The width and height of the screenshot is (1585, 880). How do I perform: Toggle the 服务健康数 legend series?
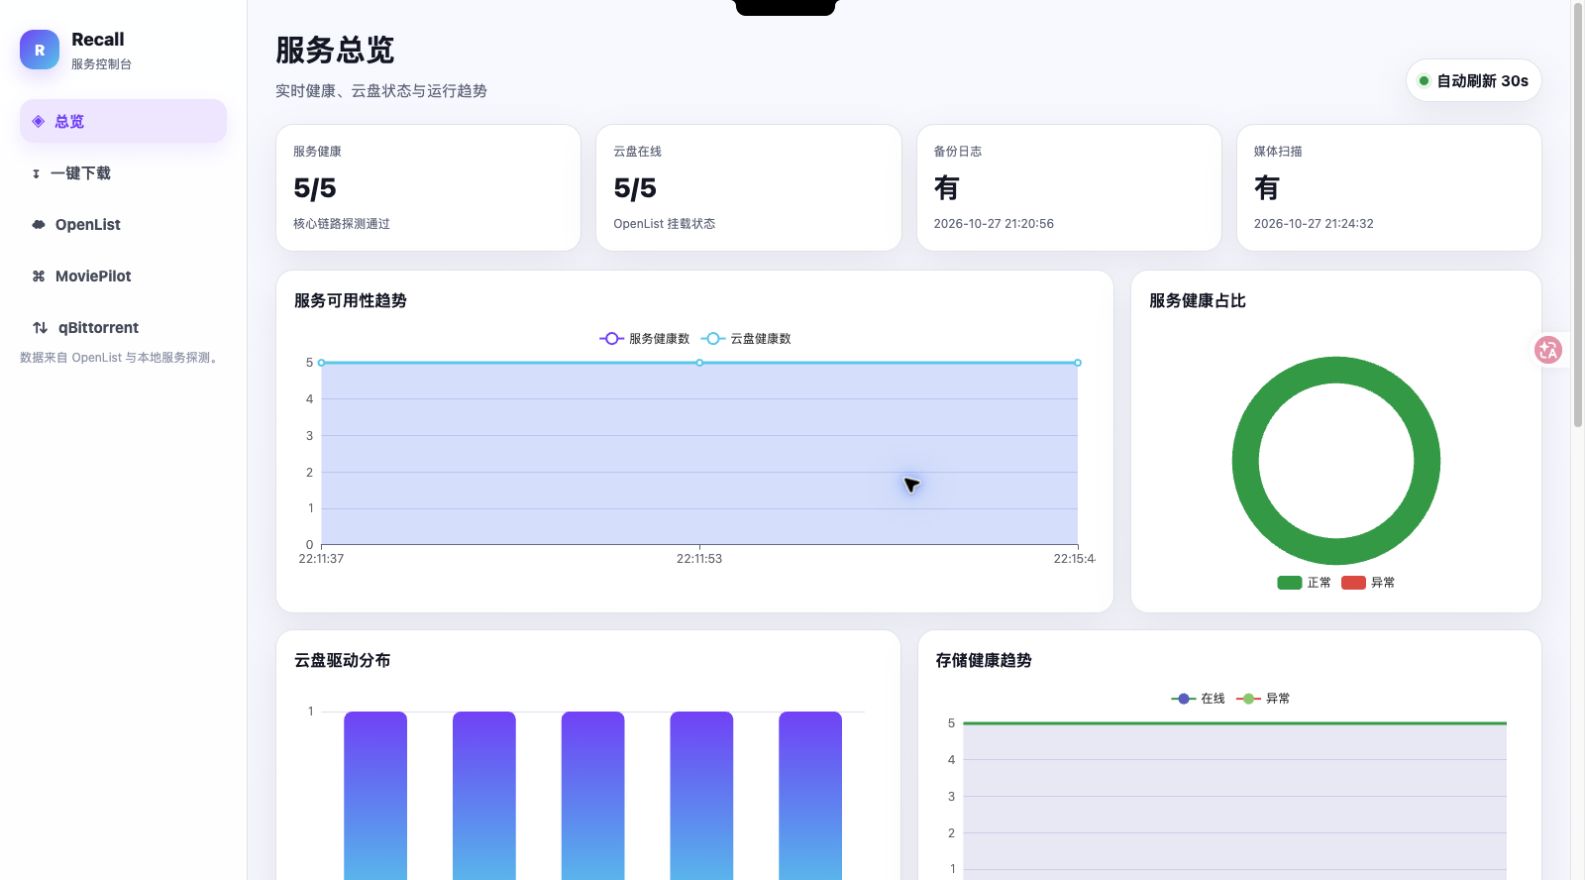(644, 339)
